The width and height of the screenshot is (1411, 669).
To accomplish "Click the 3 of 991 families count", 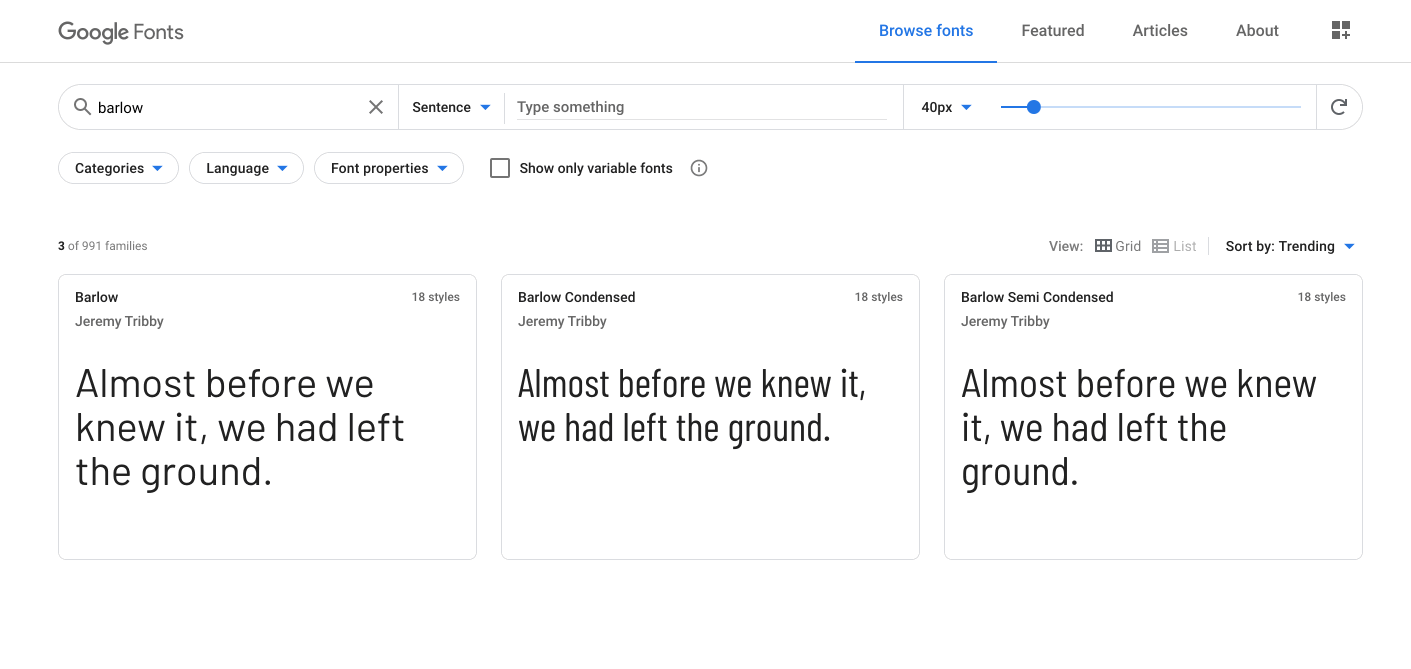I will point(103,246).
